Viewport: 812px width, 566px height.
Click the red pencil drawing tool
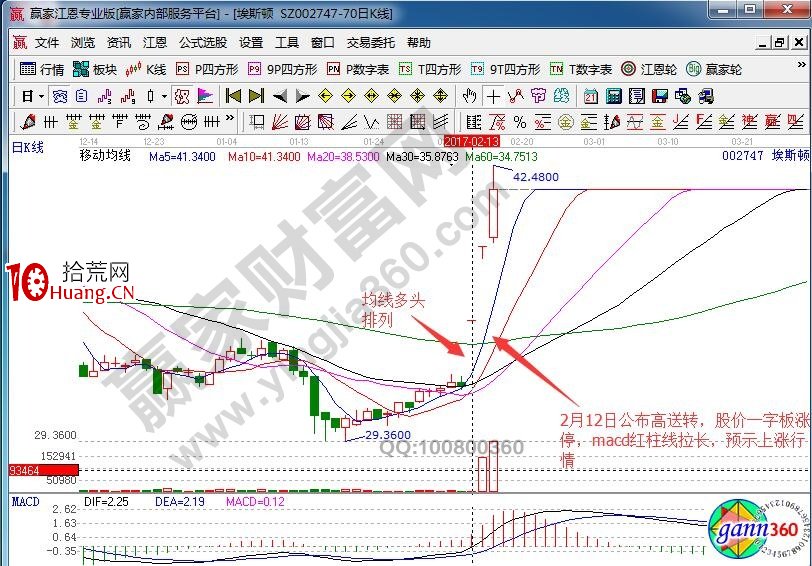28,122
